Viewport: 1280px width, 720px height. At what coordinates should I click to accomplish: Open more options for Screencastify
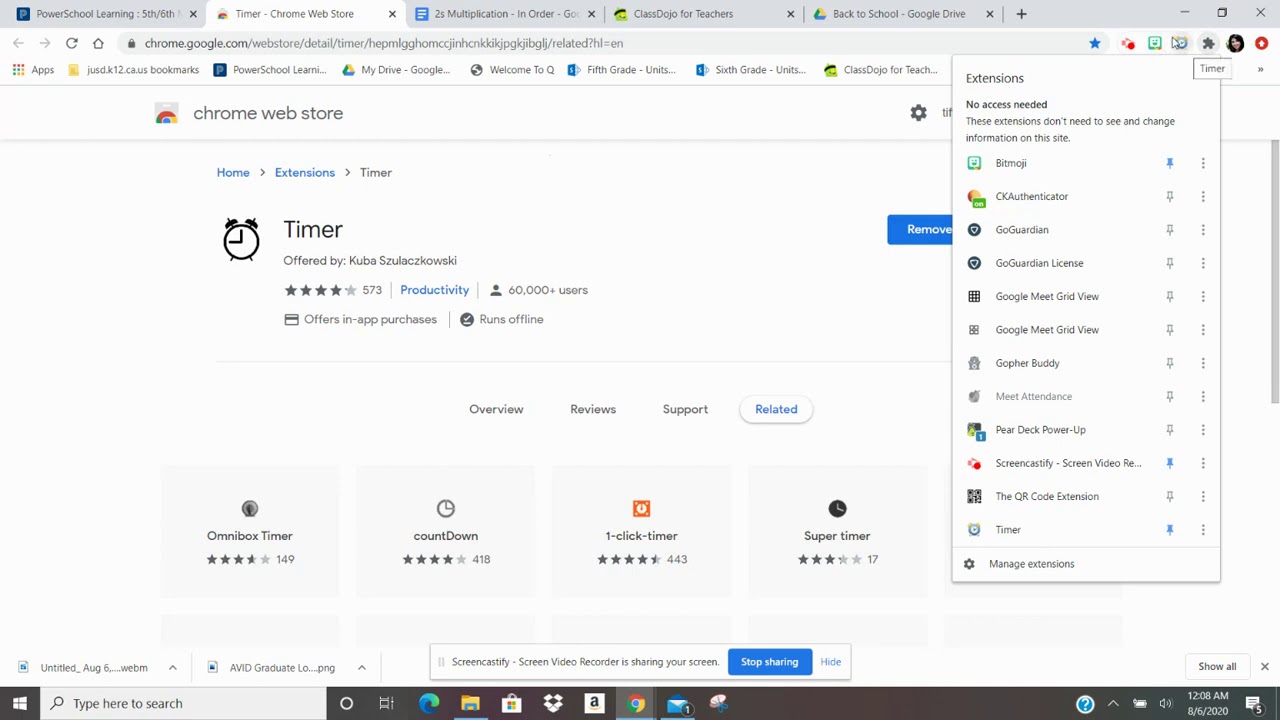point(1203,463)
